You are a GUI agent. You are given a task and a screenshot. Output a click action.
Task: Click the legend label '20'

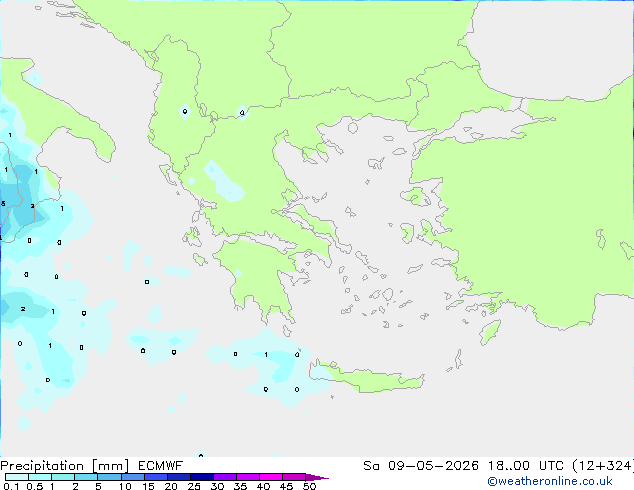point(171,486)
